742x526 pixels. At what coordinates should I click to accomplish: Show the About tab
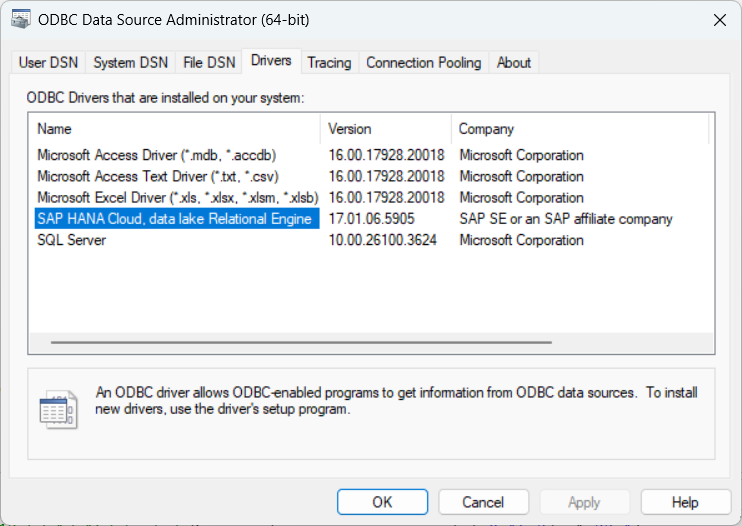click(513, 62)
